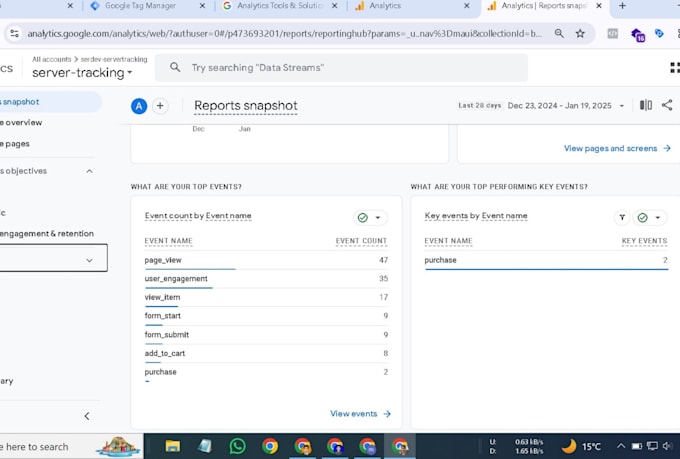The height and width of the screenshot is (459, 680).
Task: Click the Event count by Event name title
Action: click(198, 216)
